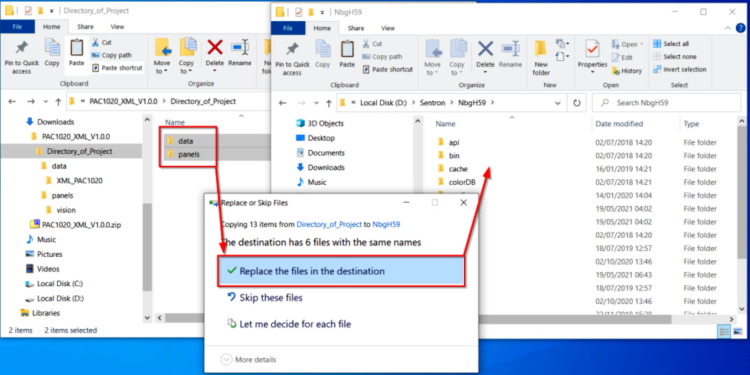
Task: Open recent locations dropdown in Directory_of_Project window
Action: pos(45,101)
